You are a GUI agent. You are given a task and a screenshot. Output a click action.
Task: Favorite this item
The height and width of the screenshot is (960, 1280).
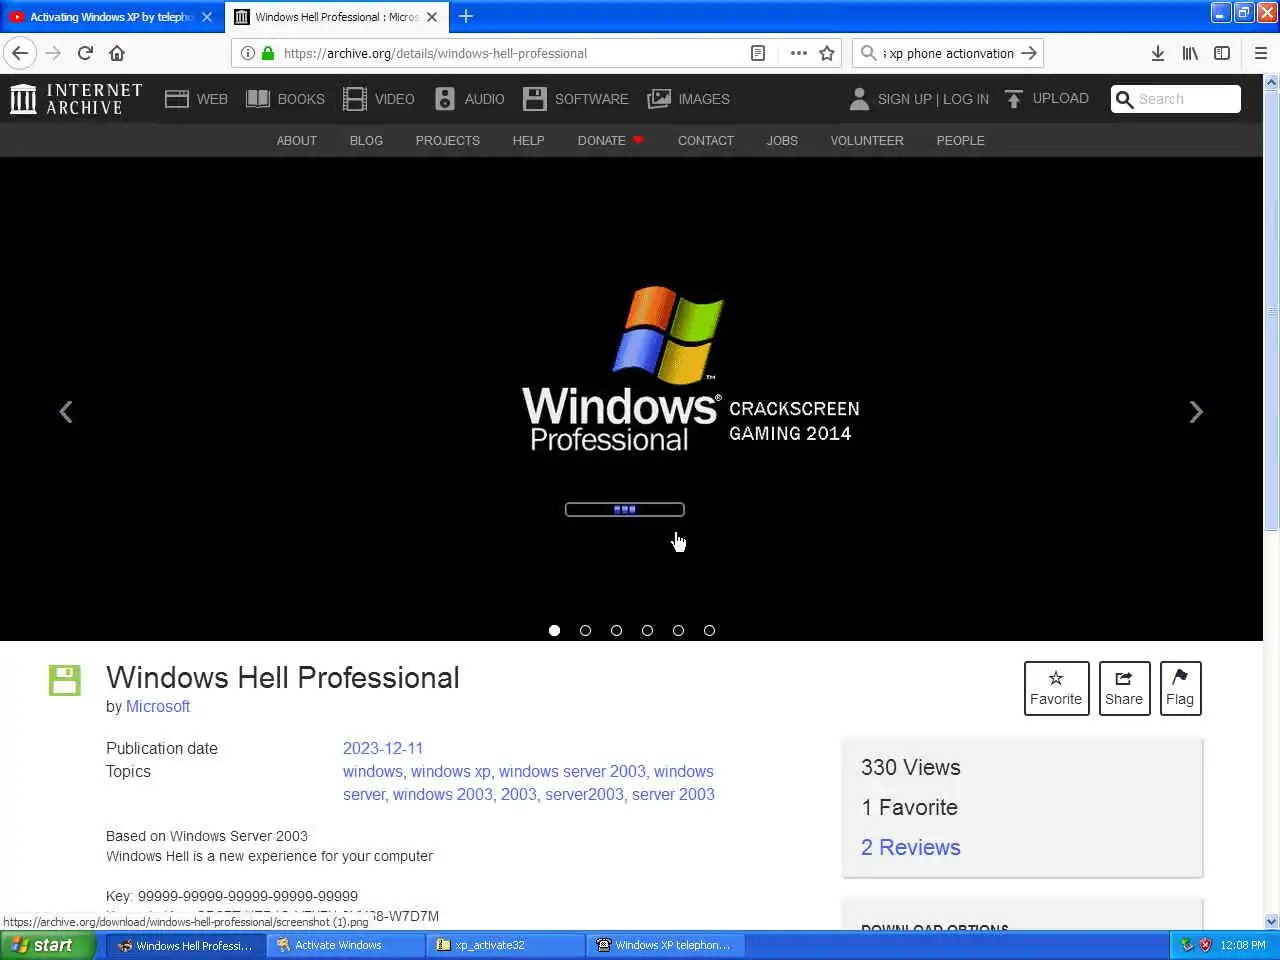[x=1056, y=688]
